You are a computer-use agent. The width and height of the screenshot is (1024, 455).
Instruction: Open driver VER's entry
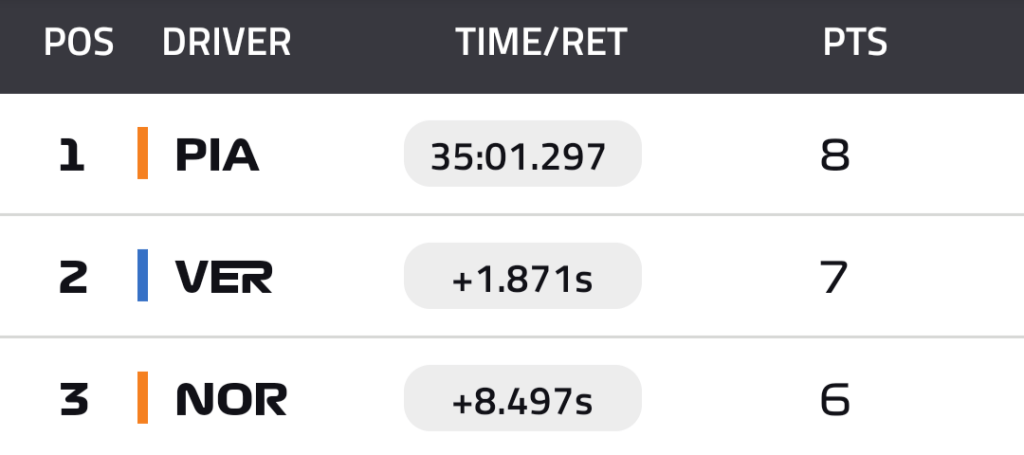point(223,277)
